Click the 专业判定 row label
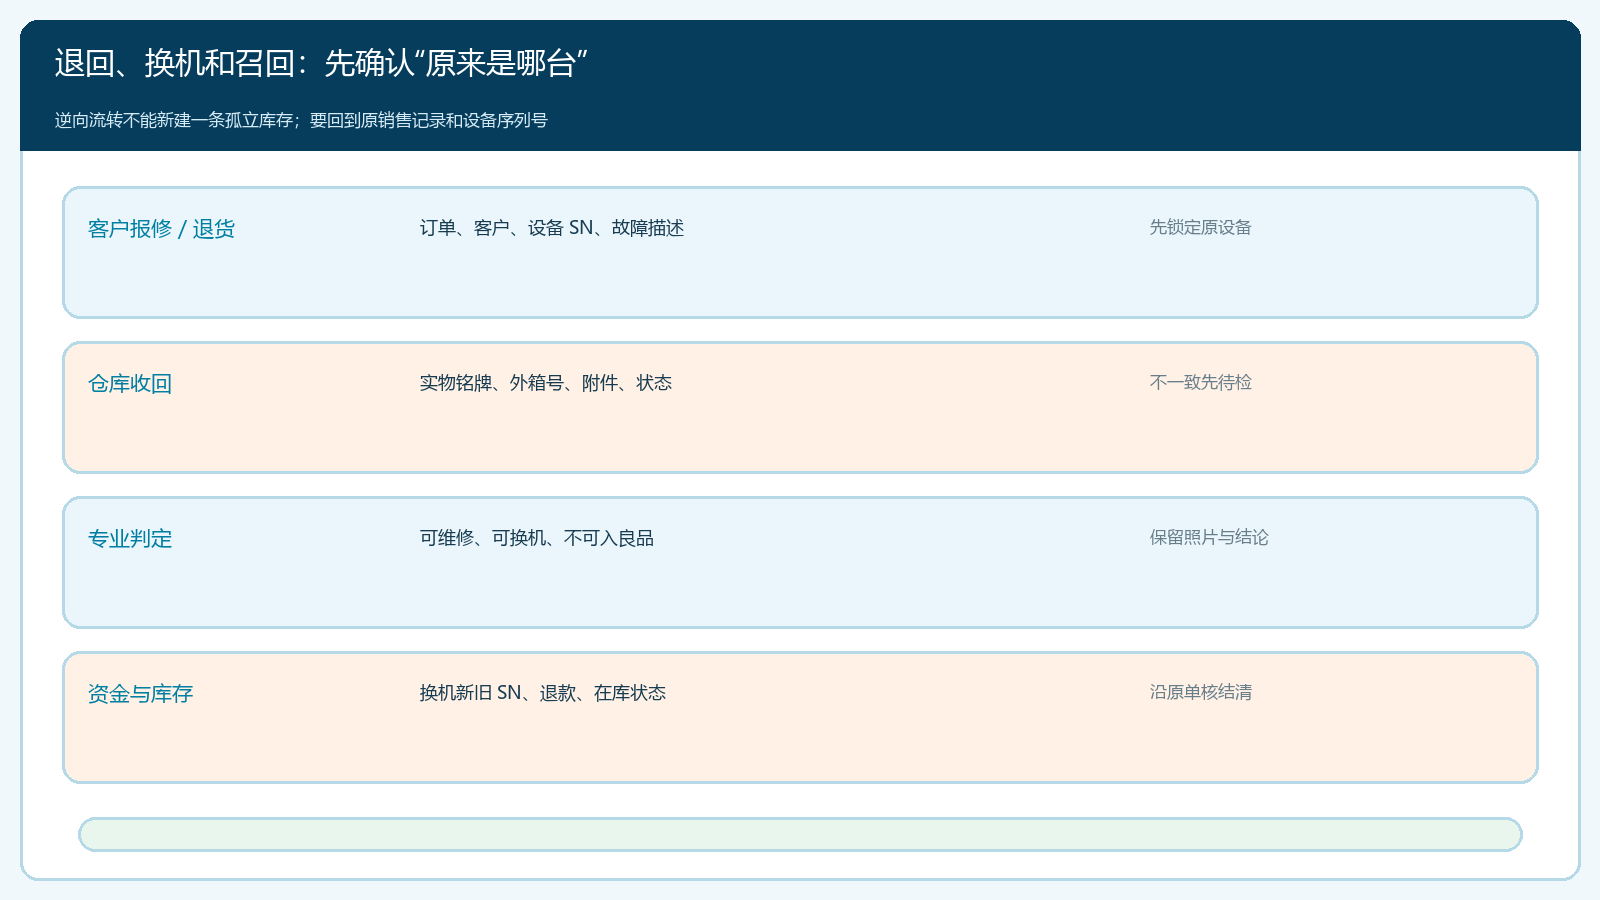Image resolution: width=1600 pixels, height=900 pixels. pyautogui.click(x=130, y=539)
